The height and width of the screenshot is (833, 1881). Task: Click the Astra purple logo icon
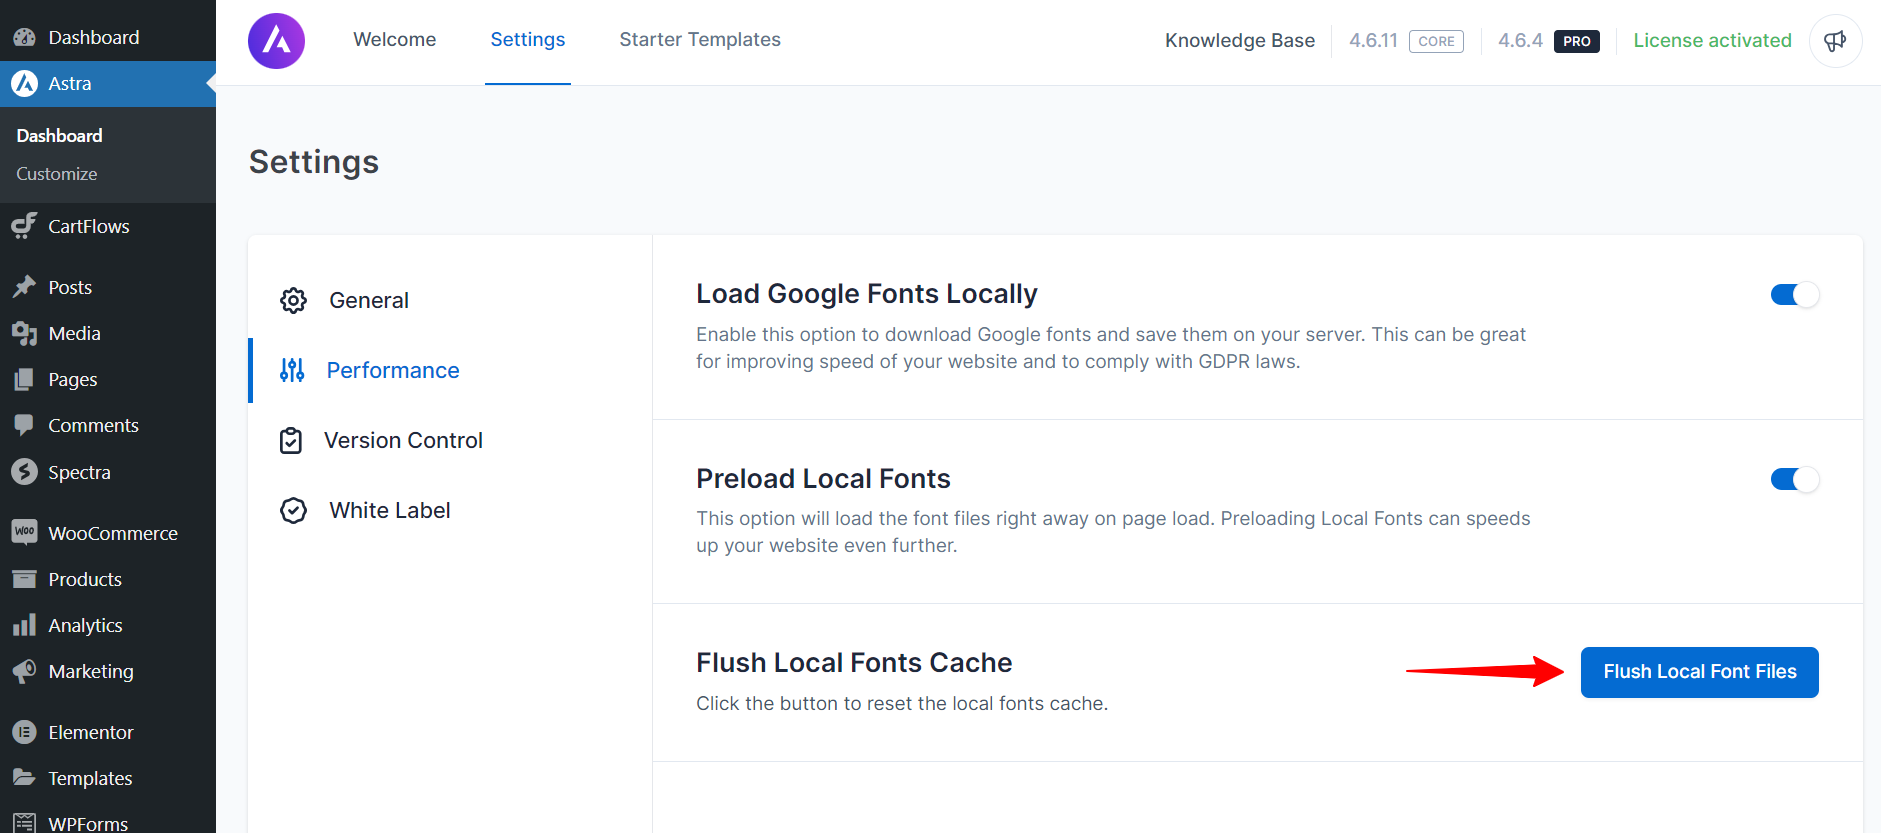coord(276,41)
